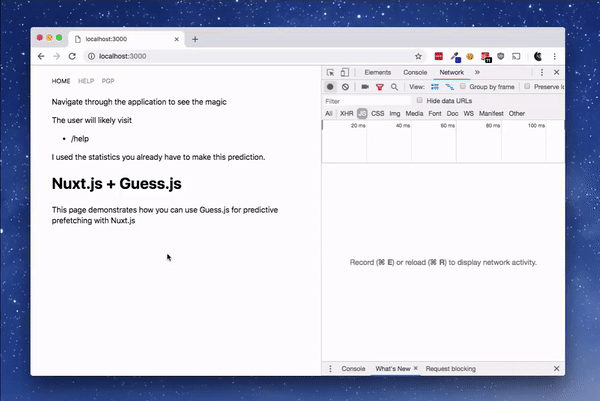Open the PGP navigation link
Viewport: 600px width, 401px height.
108,81
